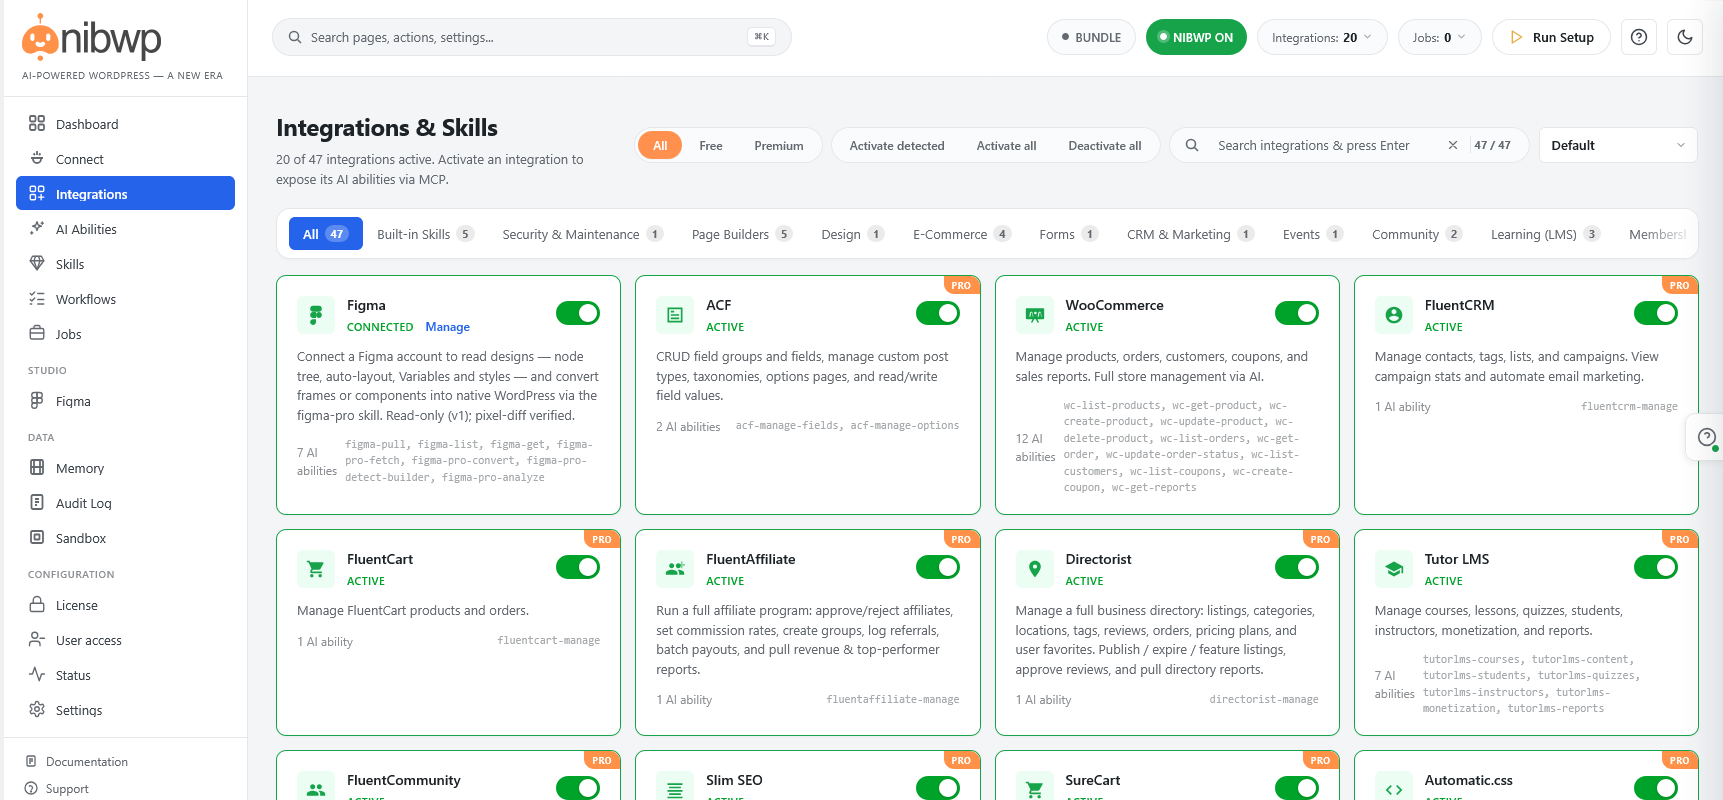Open Status page
Image resolution: width=1723 pixels, height=800 pixels.
125,675
